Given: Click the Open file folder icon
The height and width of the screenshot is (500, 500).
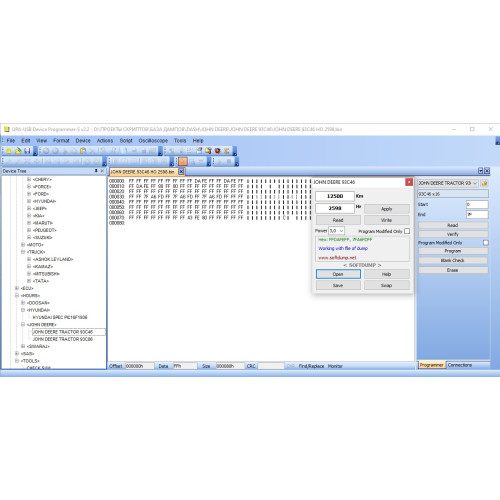Looking at the screenshot, I should pyautogui.click(x=18, y=151).
